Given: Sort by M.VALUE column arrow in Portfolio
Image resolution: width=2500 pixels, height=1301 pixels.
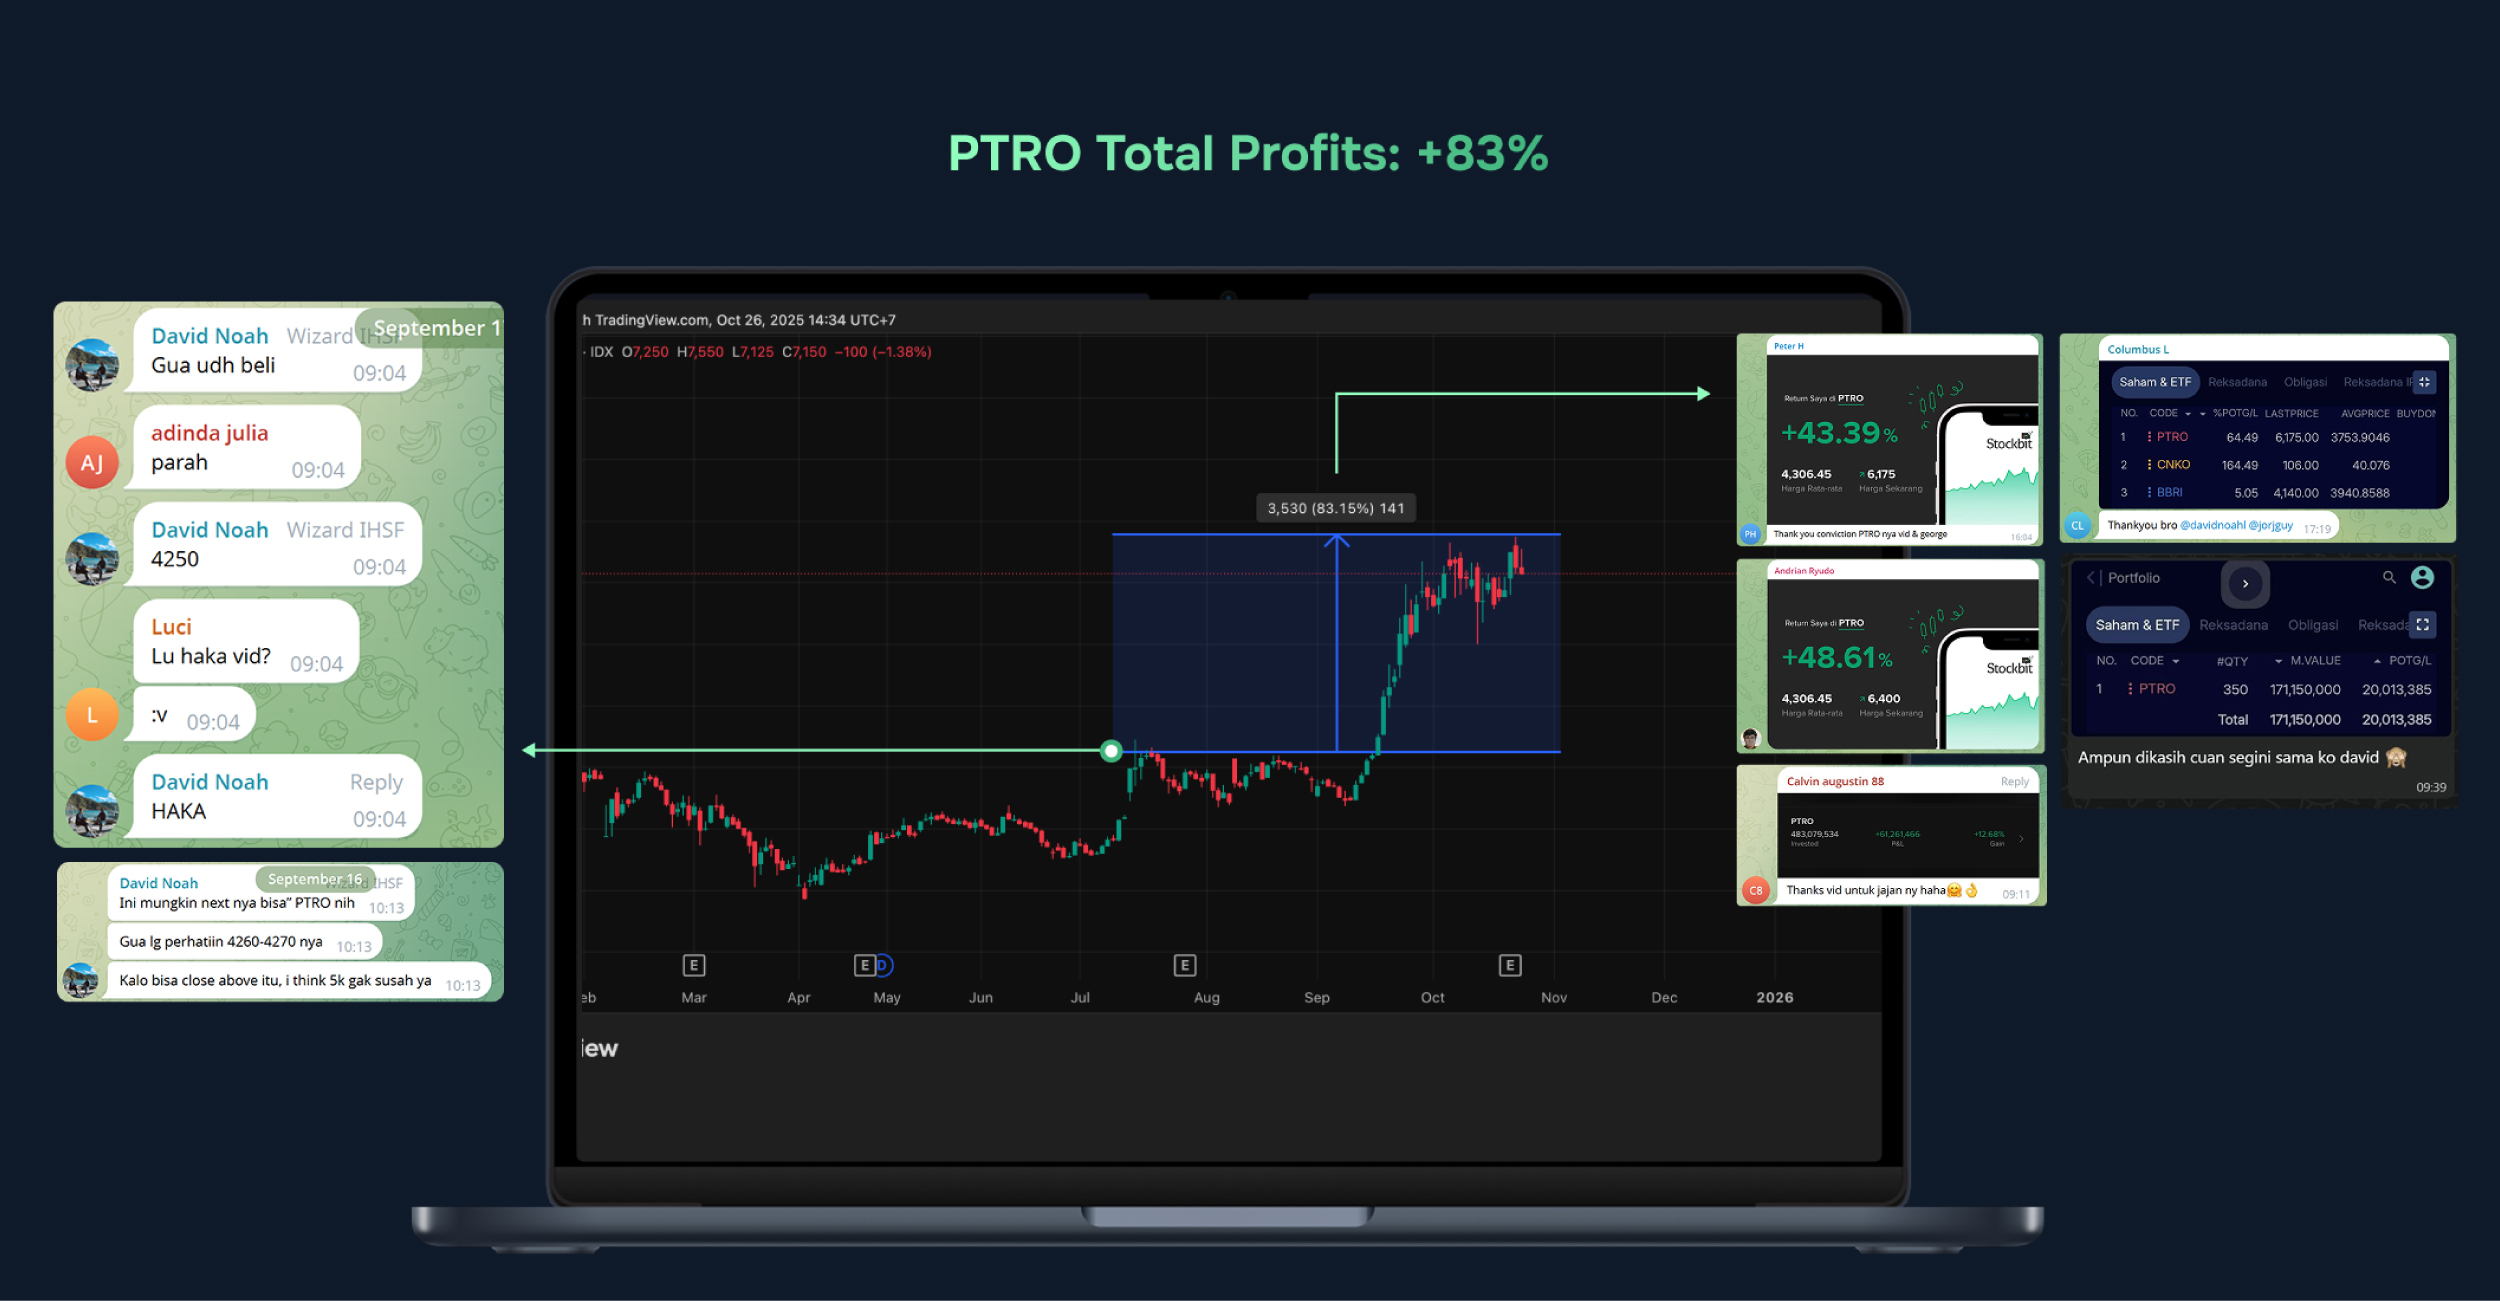Looking at the screenshot, I should pyautogui.click(x=2278, y=661).
